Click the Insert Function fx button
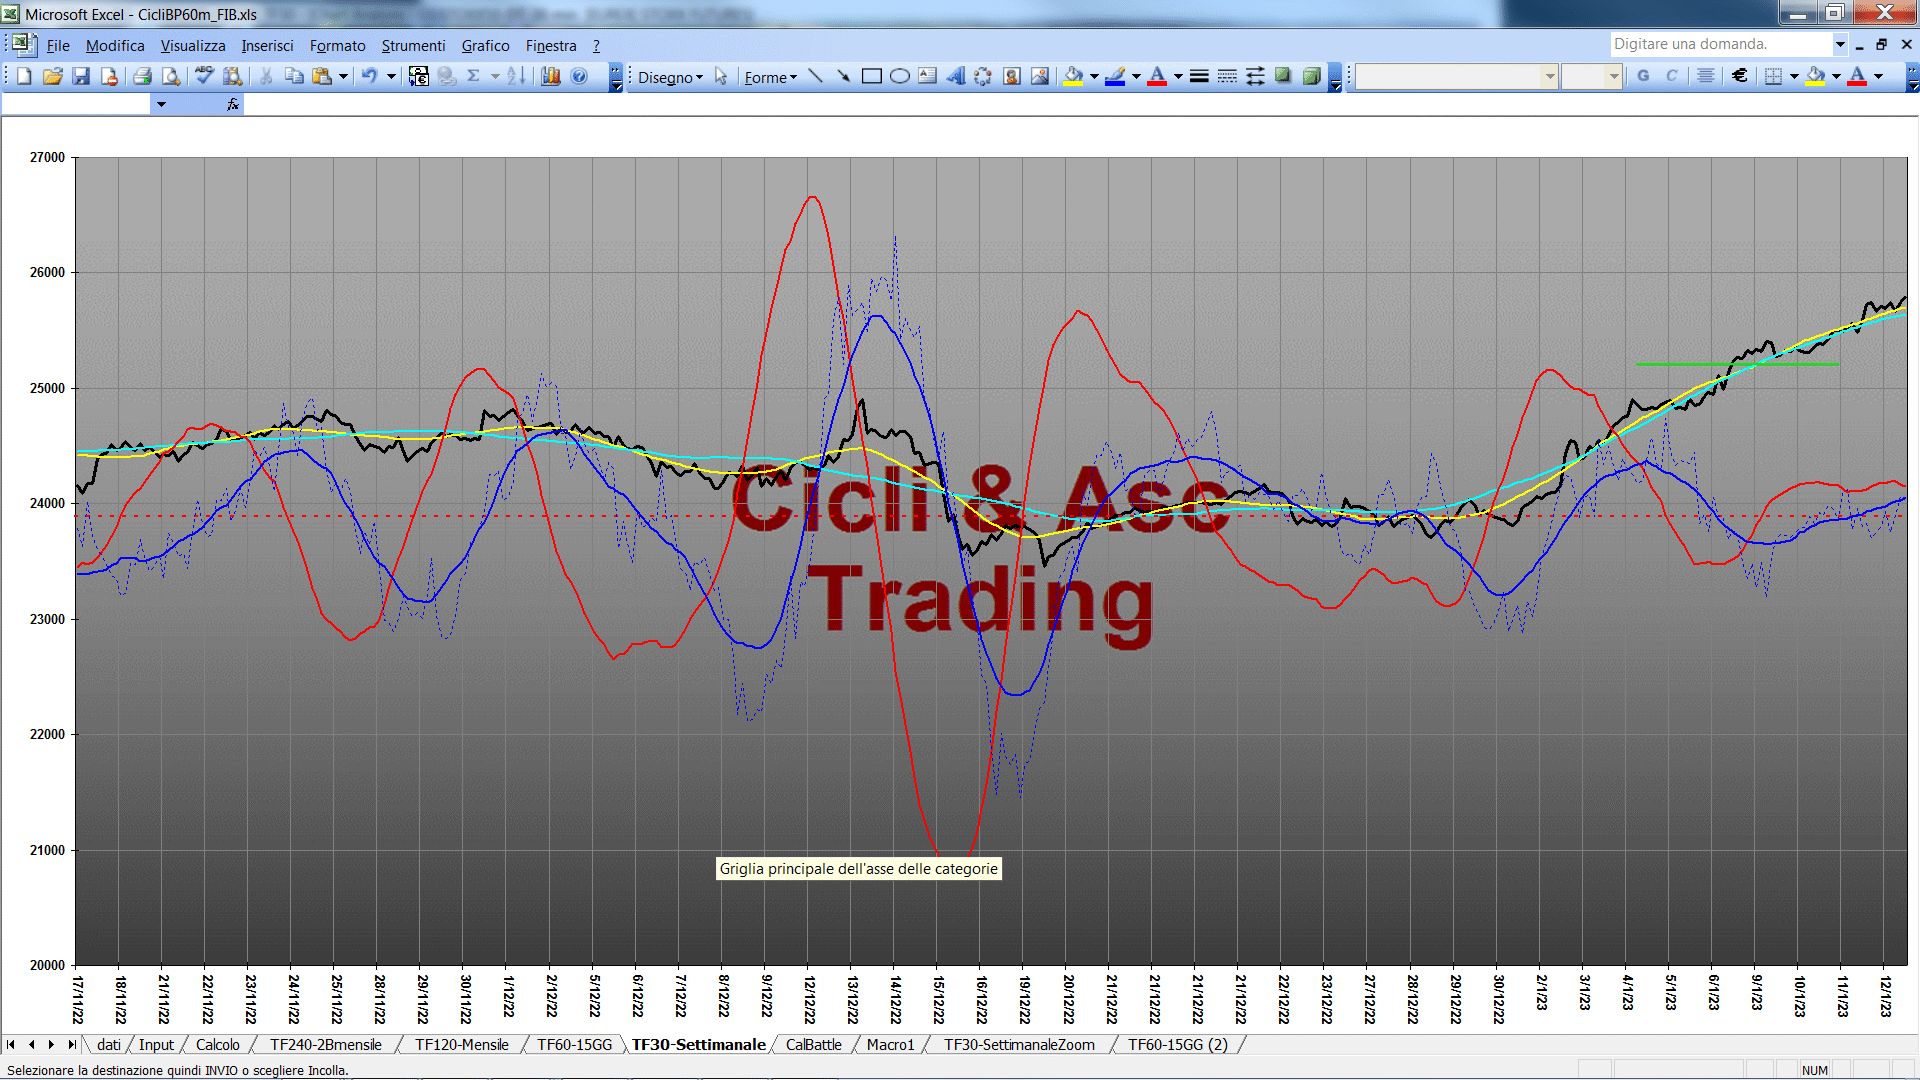Viewport: 1920px width, 1080px height. [233, 104]
